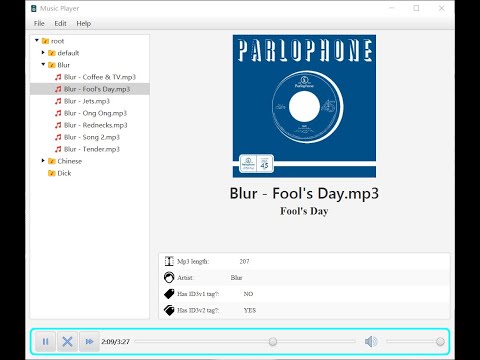Click the default folder label
The width and height of the screenshot is (480, 360).
tap(68, 53)
